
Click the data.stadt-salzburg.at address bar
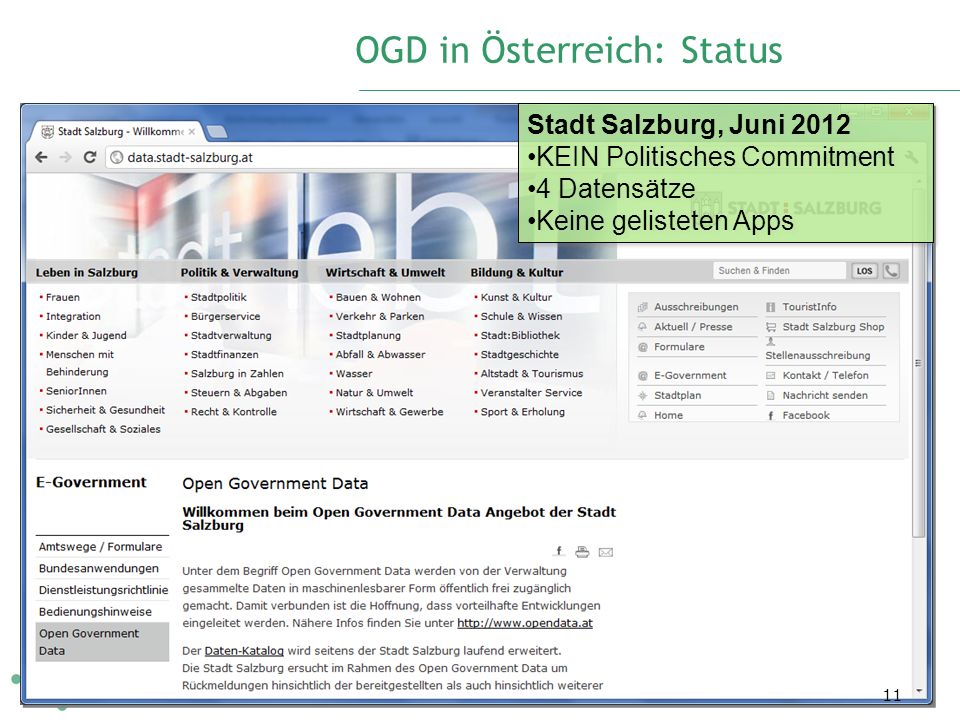(312, 157)
